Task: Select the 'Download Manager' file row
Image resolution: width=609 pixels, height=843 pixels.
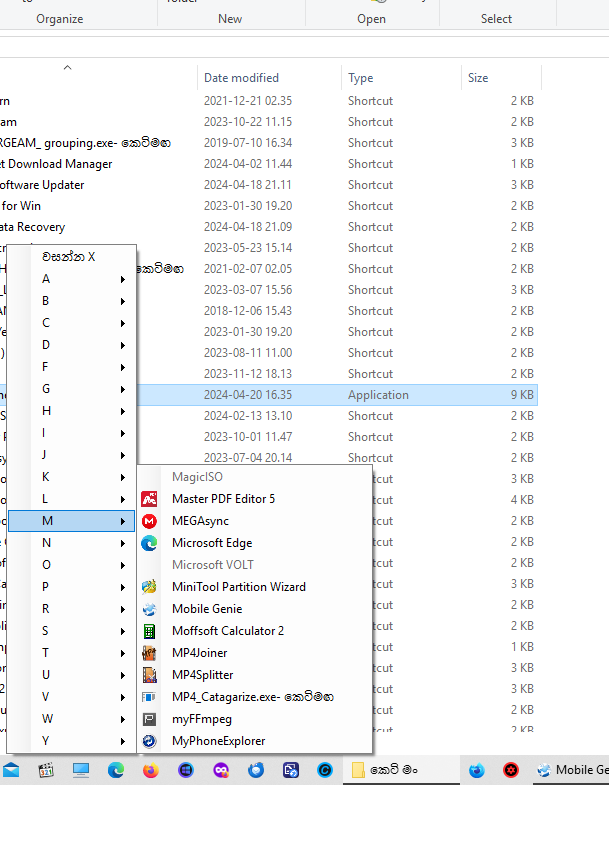Action: pos(269,164)
